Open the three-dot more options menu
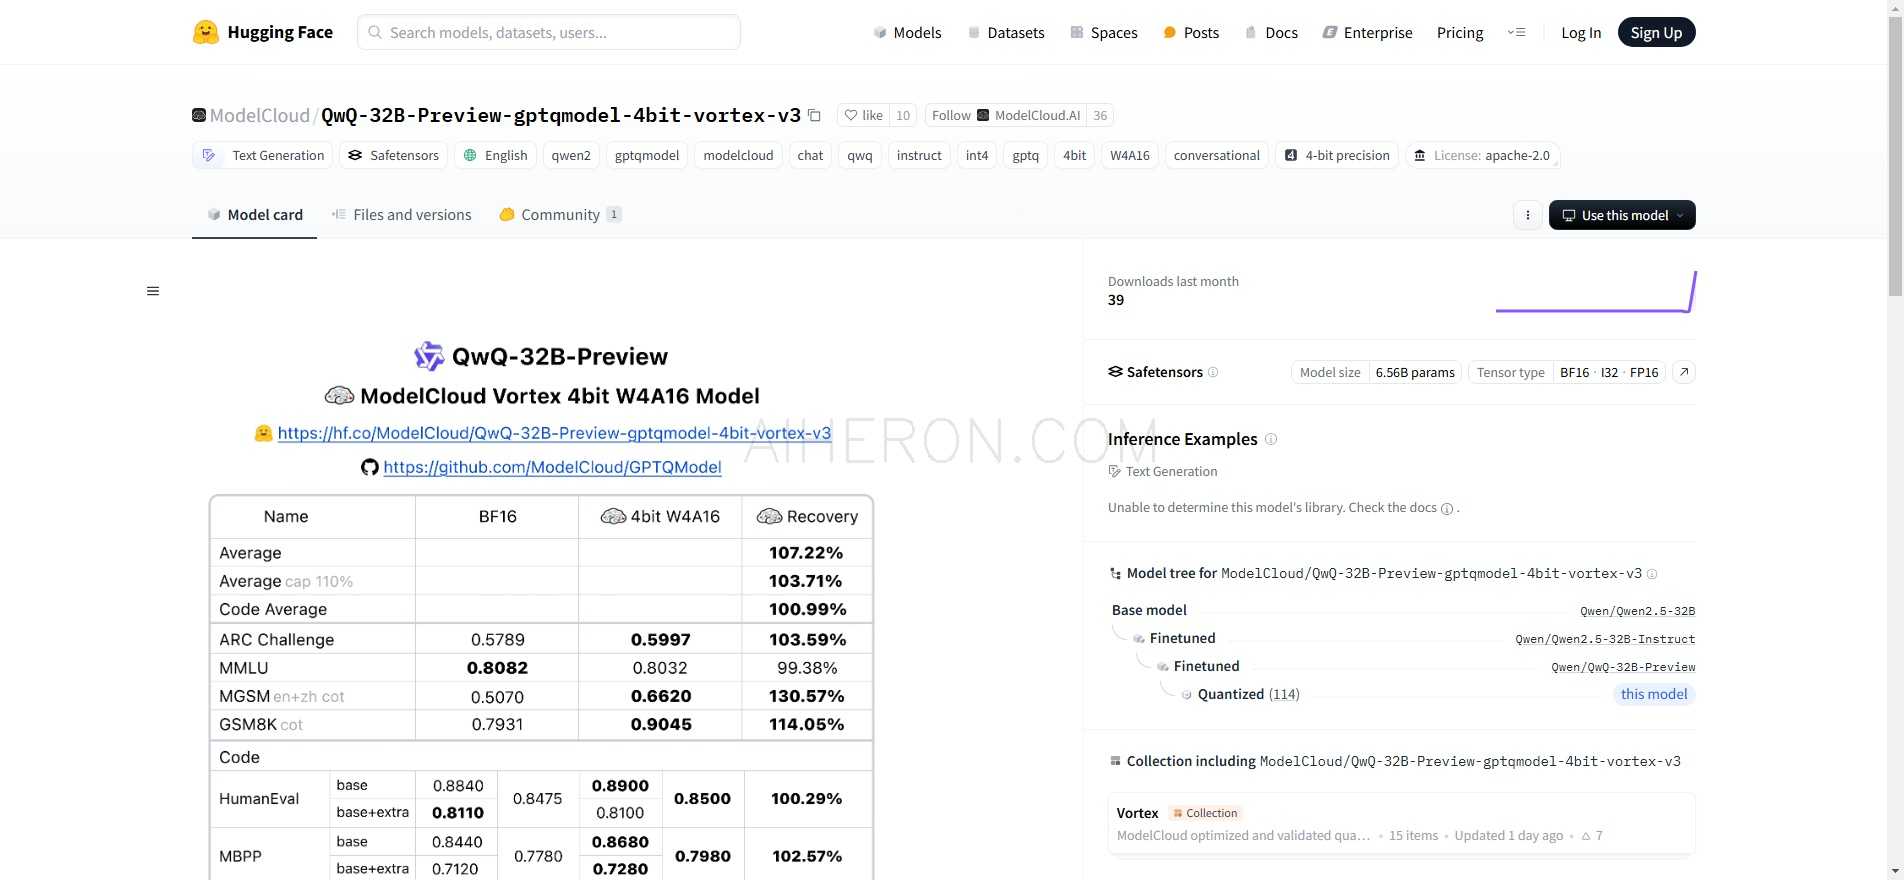1904x880 pixels. (1527, 215)
